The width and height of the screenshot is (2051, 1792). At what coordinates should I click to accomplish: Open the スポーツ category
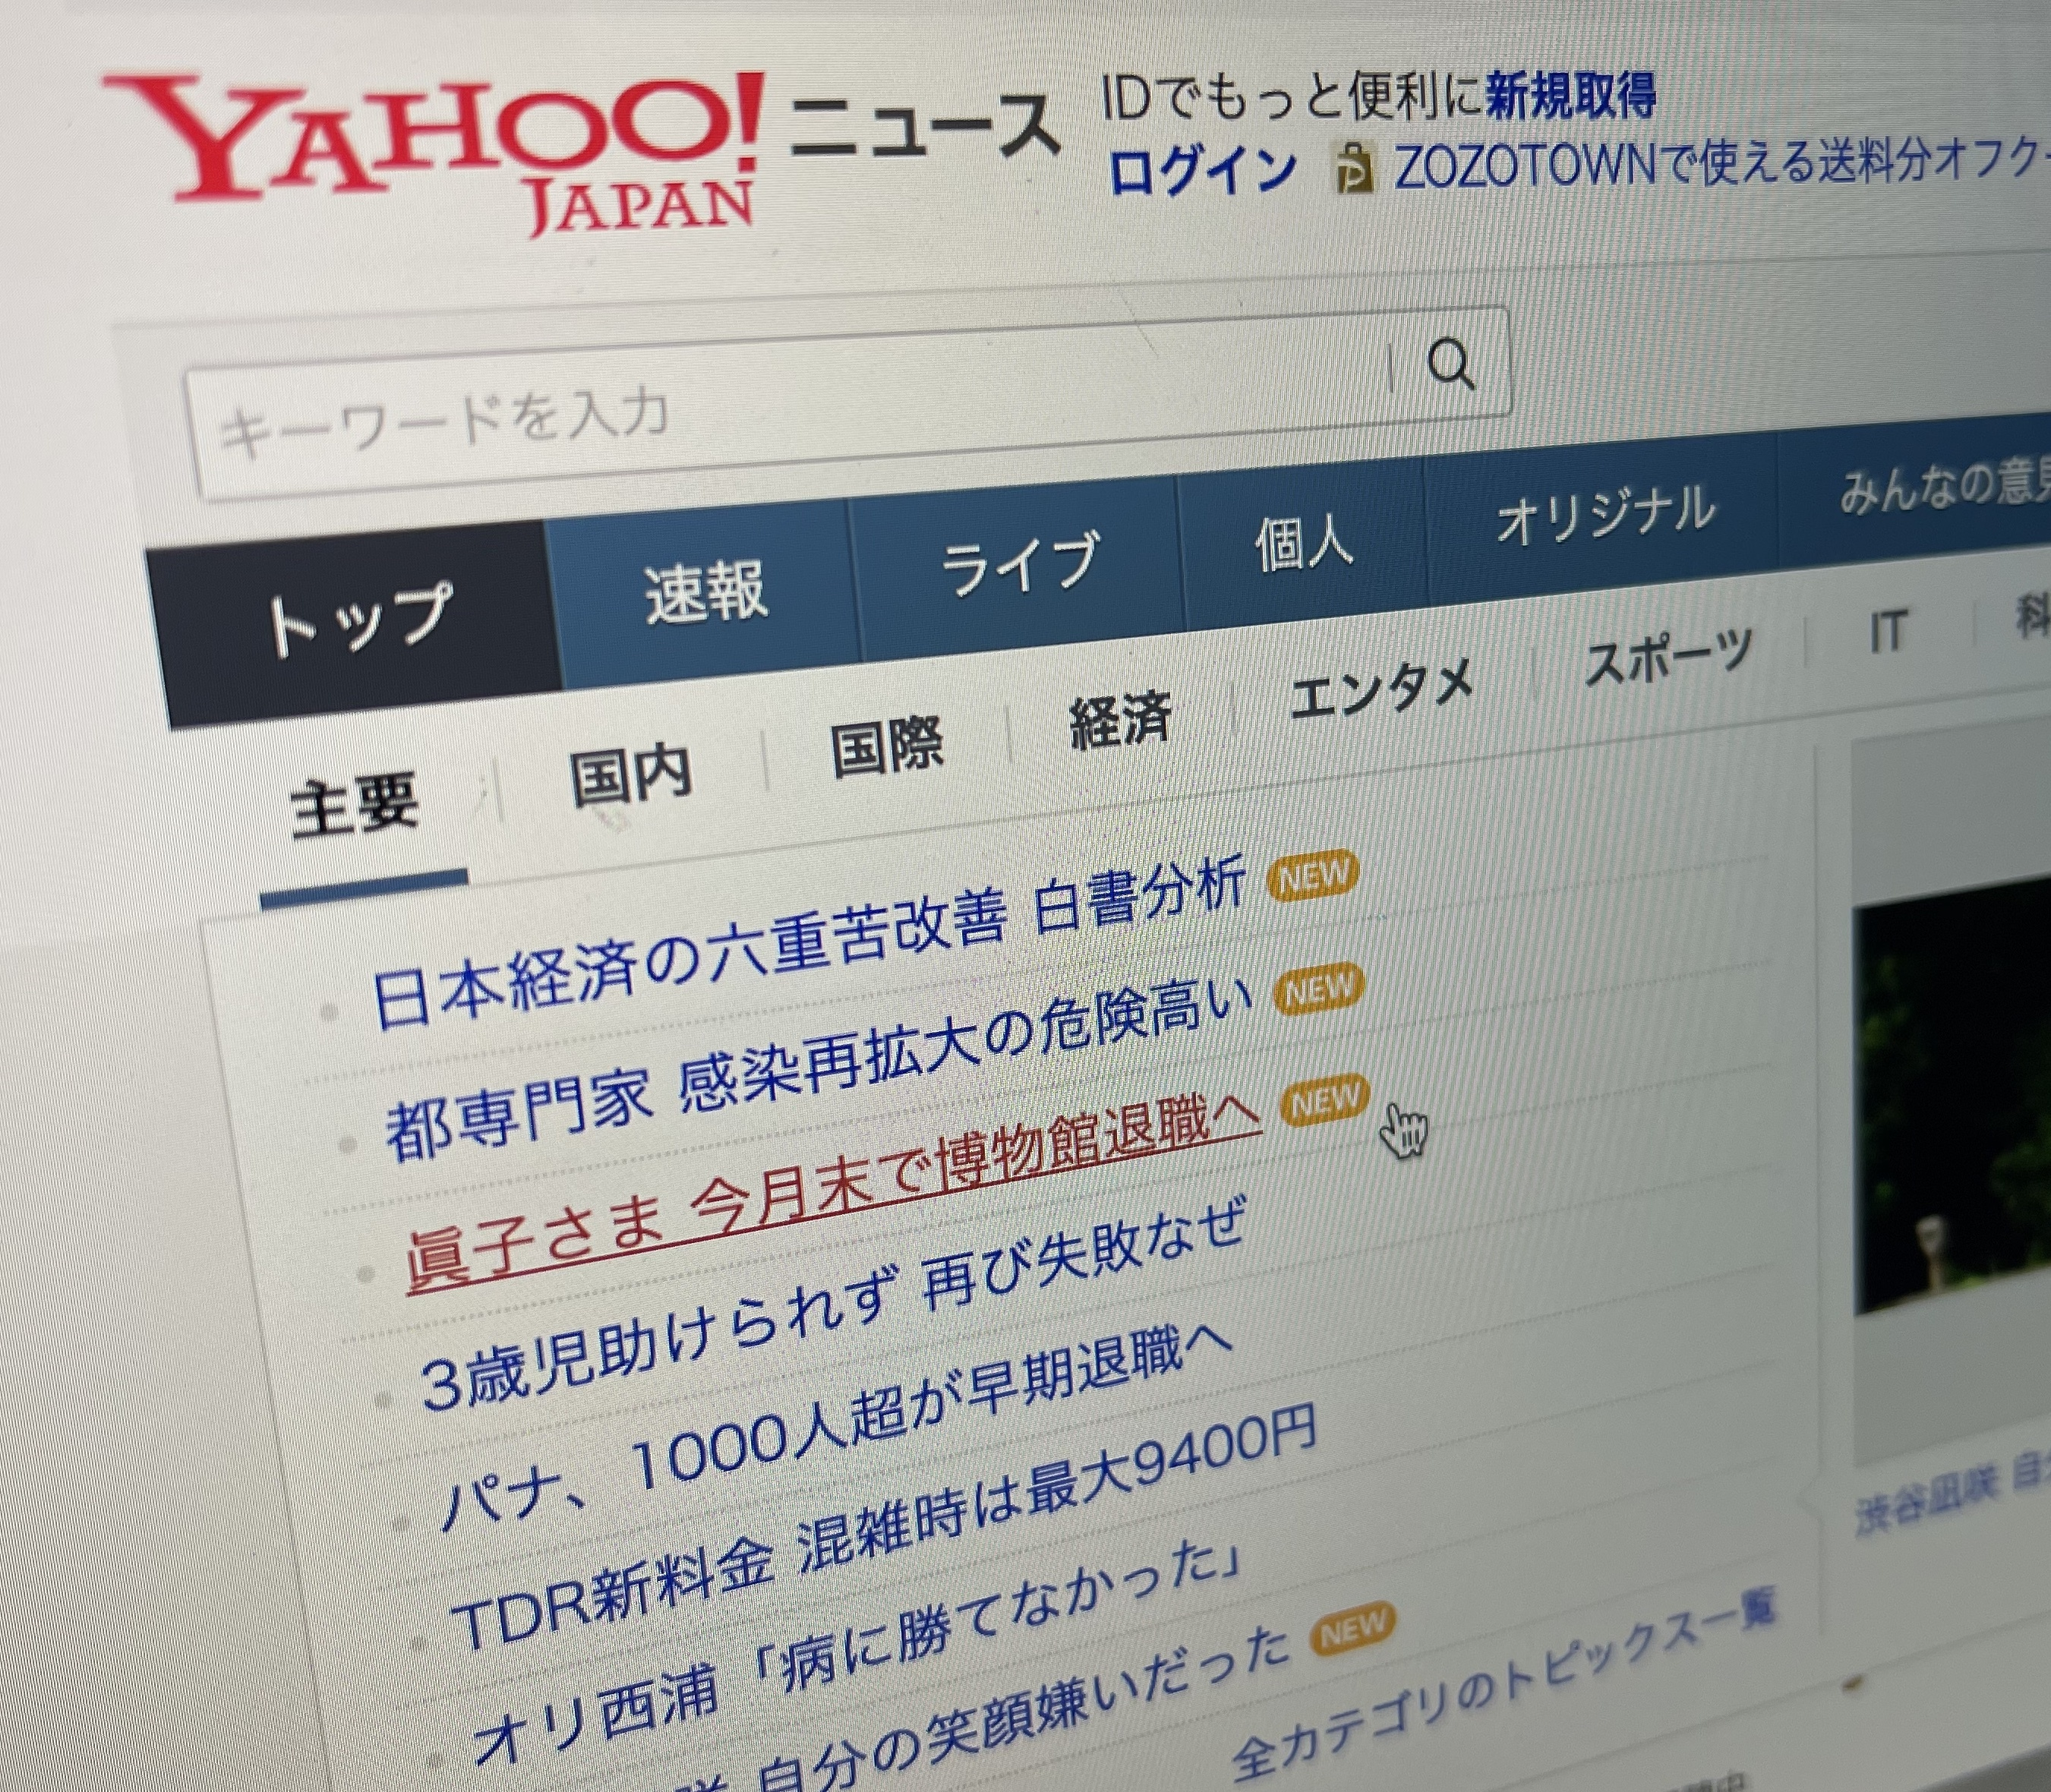pyautogui.click(x=1668, y=658)
